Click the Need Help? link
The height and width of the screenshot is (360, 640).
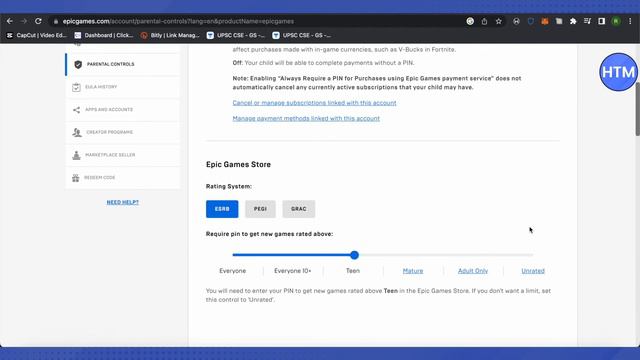122,202
